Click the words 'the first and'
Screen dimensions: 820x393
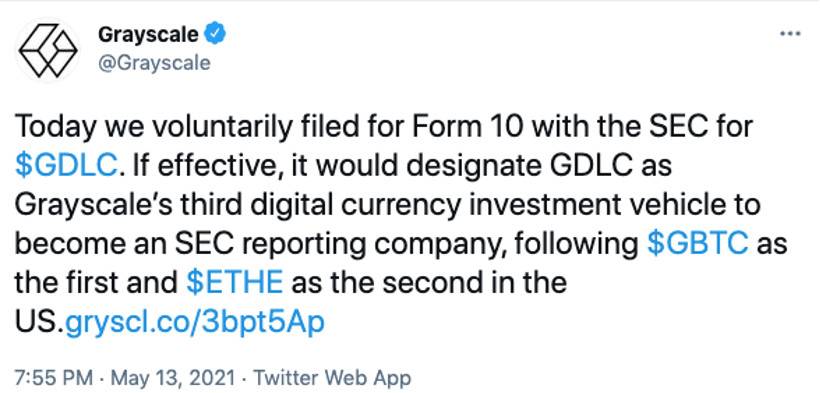coord(96,283)
